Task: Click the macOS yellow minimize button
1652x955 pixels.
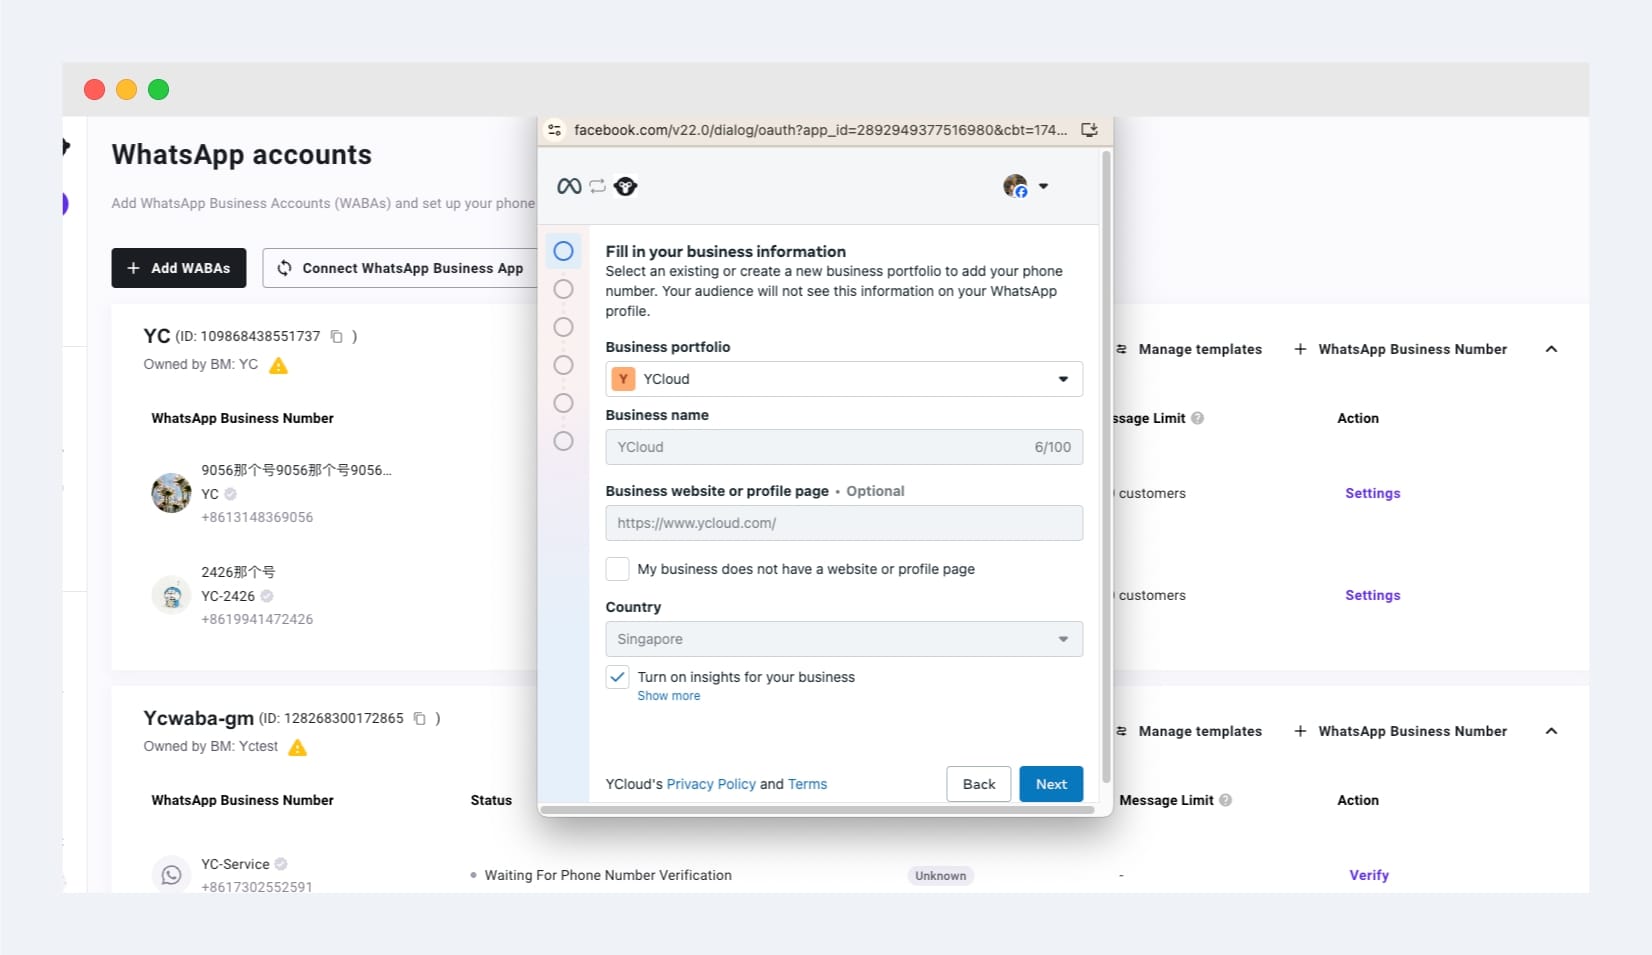Action: point(127,90)
